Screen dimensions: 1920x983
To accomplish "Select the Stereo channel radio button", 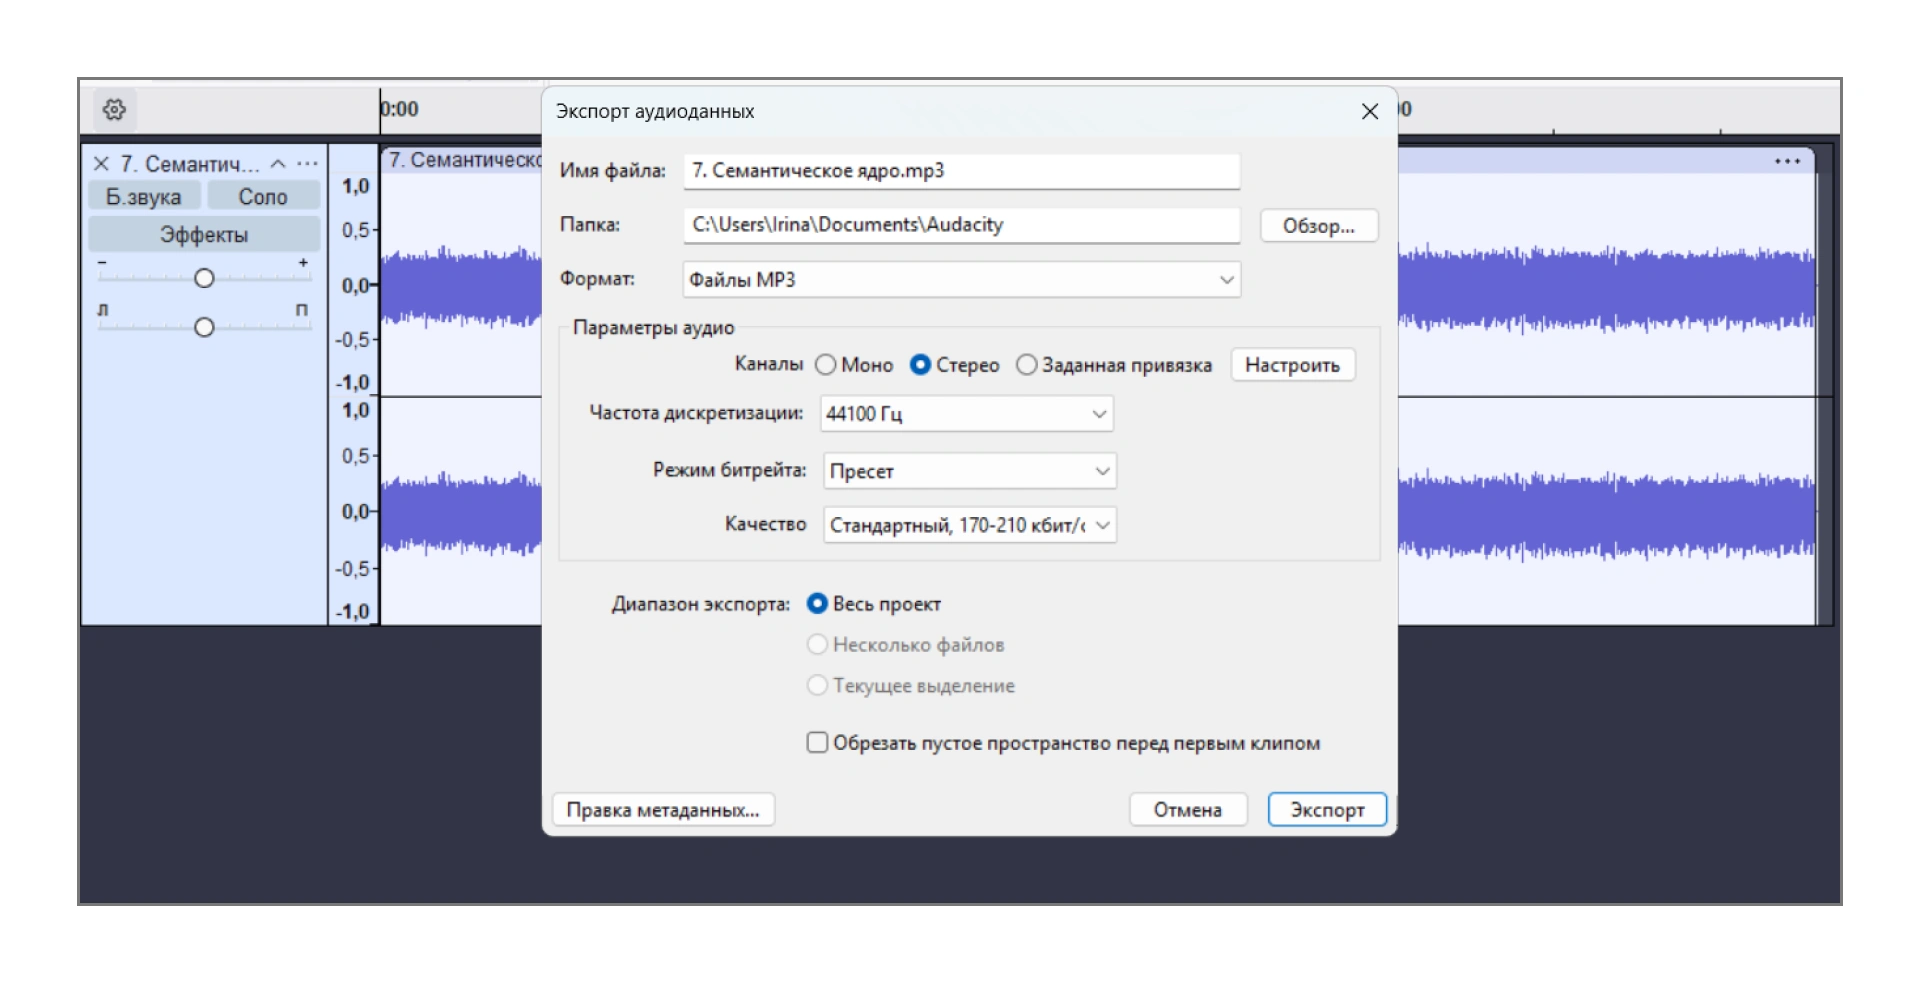I will pyautogui.click(x=920, y=365).
